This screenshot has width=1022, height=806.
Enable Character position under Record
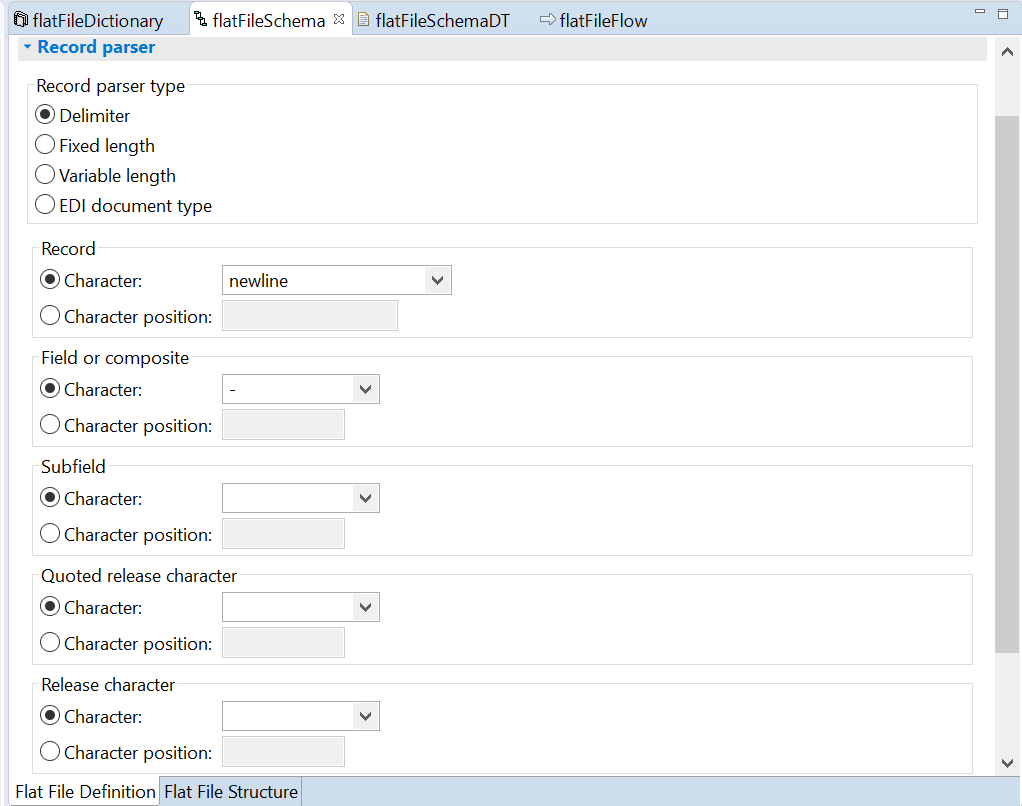pyautogui.click(x=50, y=316)
